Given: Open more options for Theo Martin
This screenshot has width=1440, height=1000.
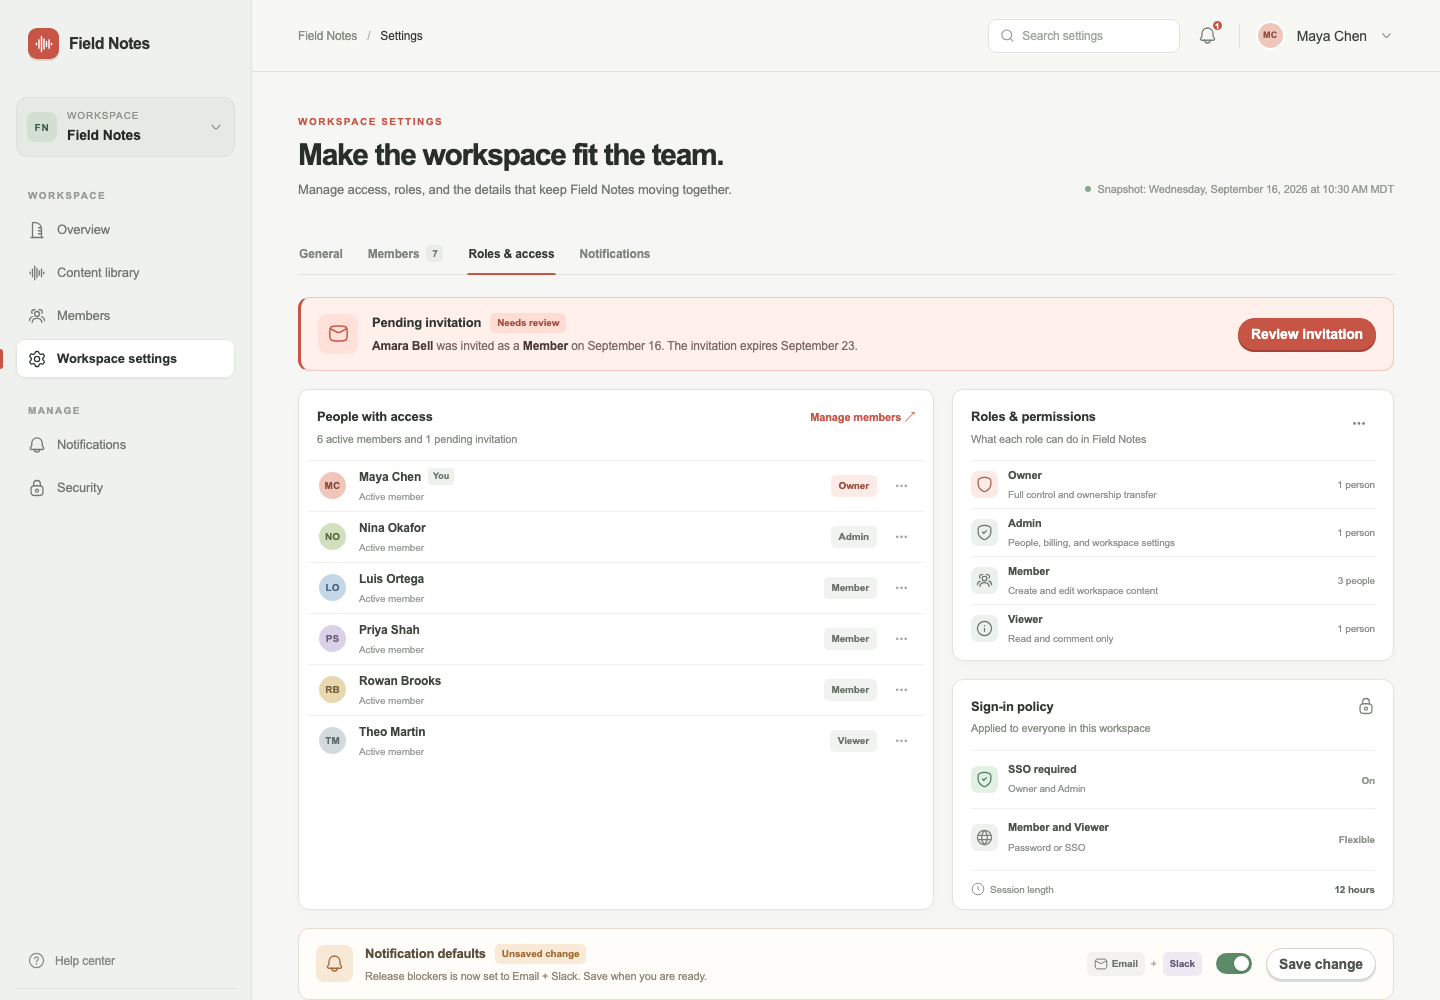Looking at the screenshot, I should [902, 741].
